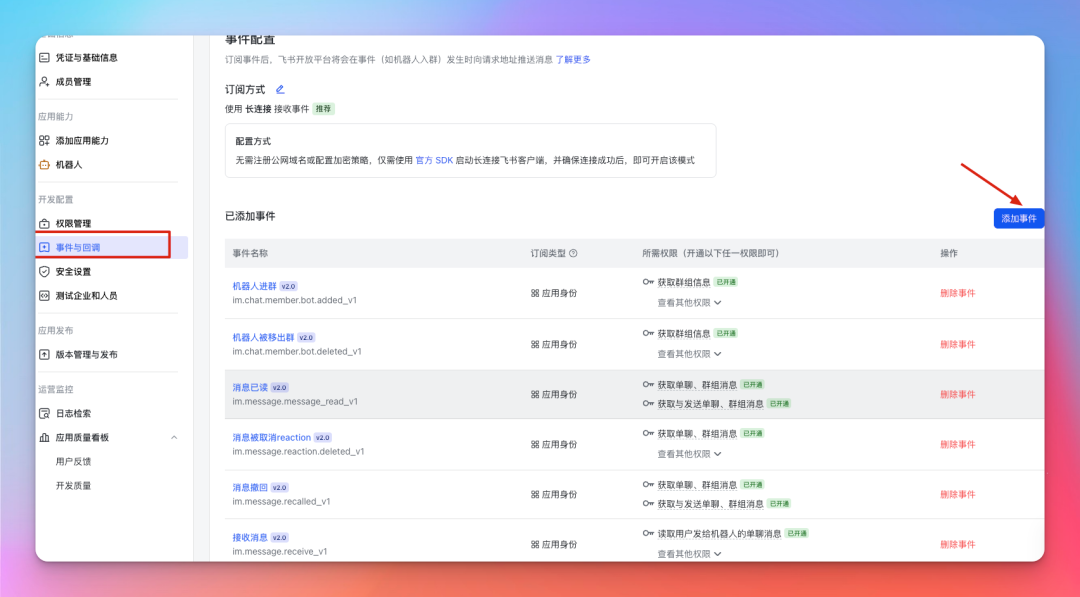The height and width of the screenshot is (597, 1080).
Task: Click 删除事件 for the 消息撤回 event
Action: (958, 494)
